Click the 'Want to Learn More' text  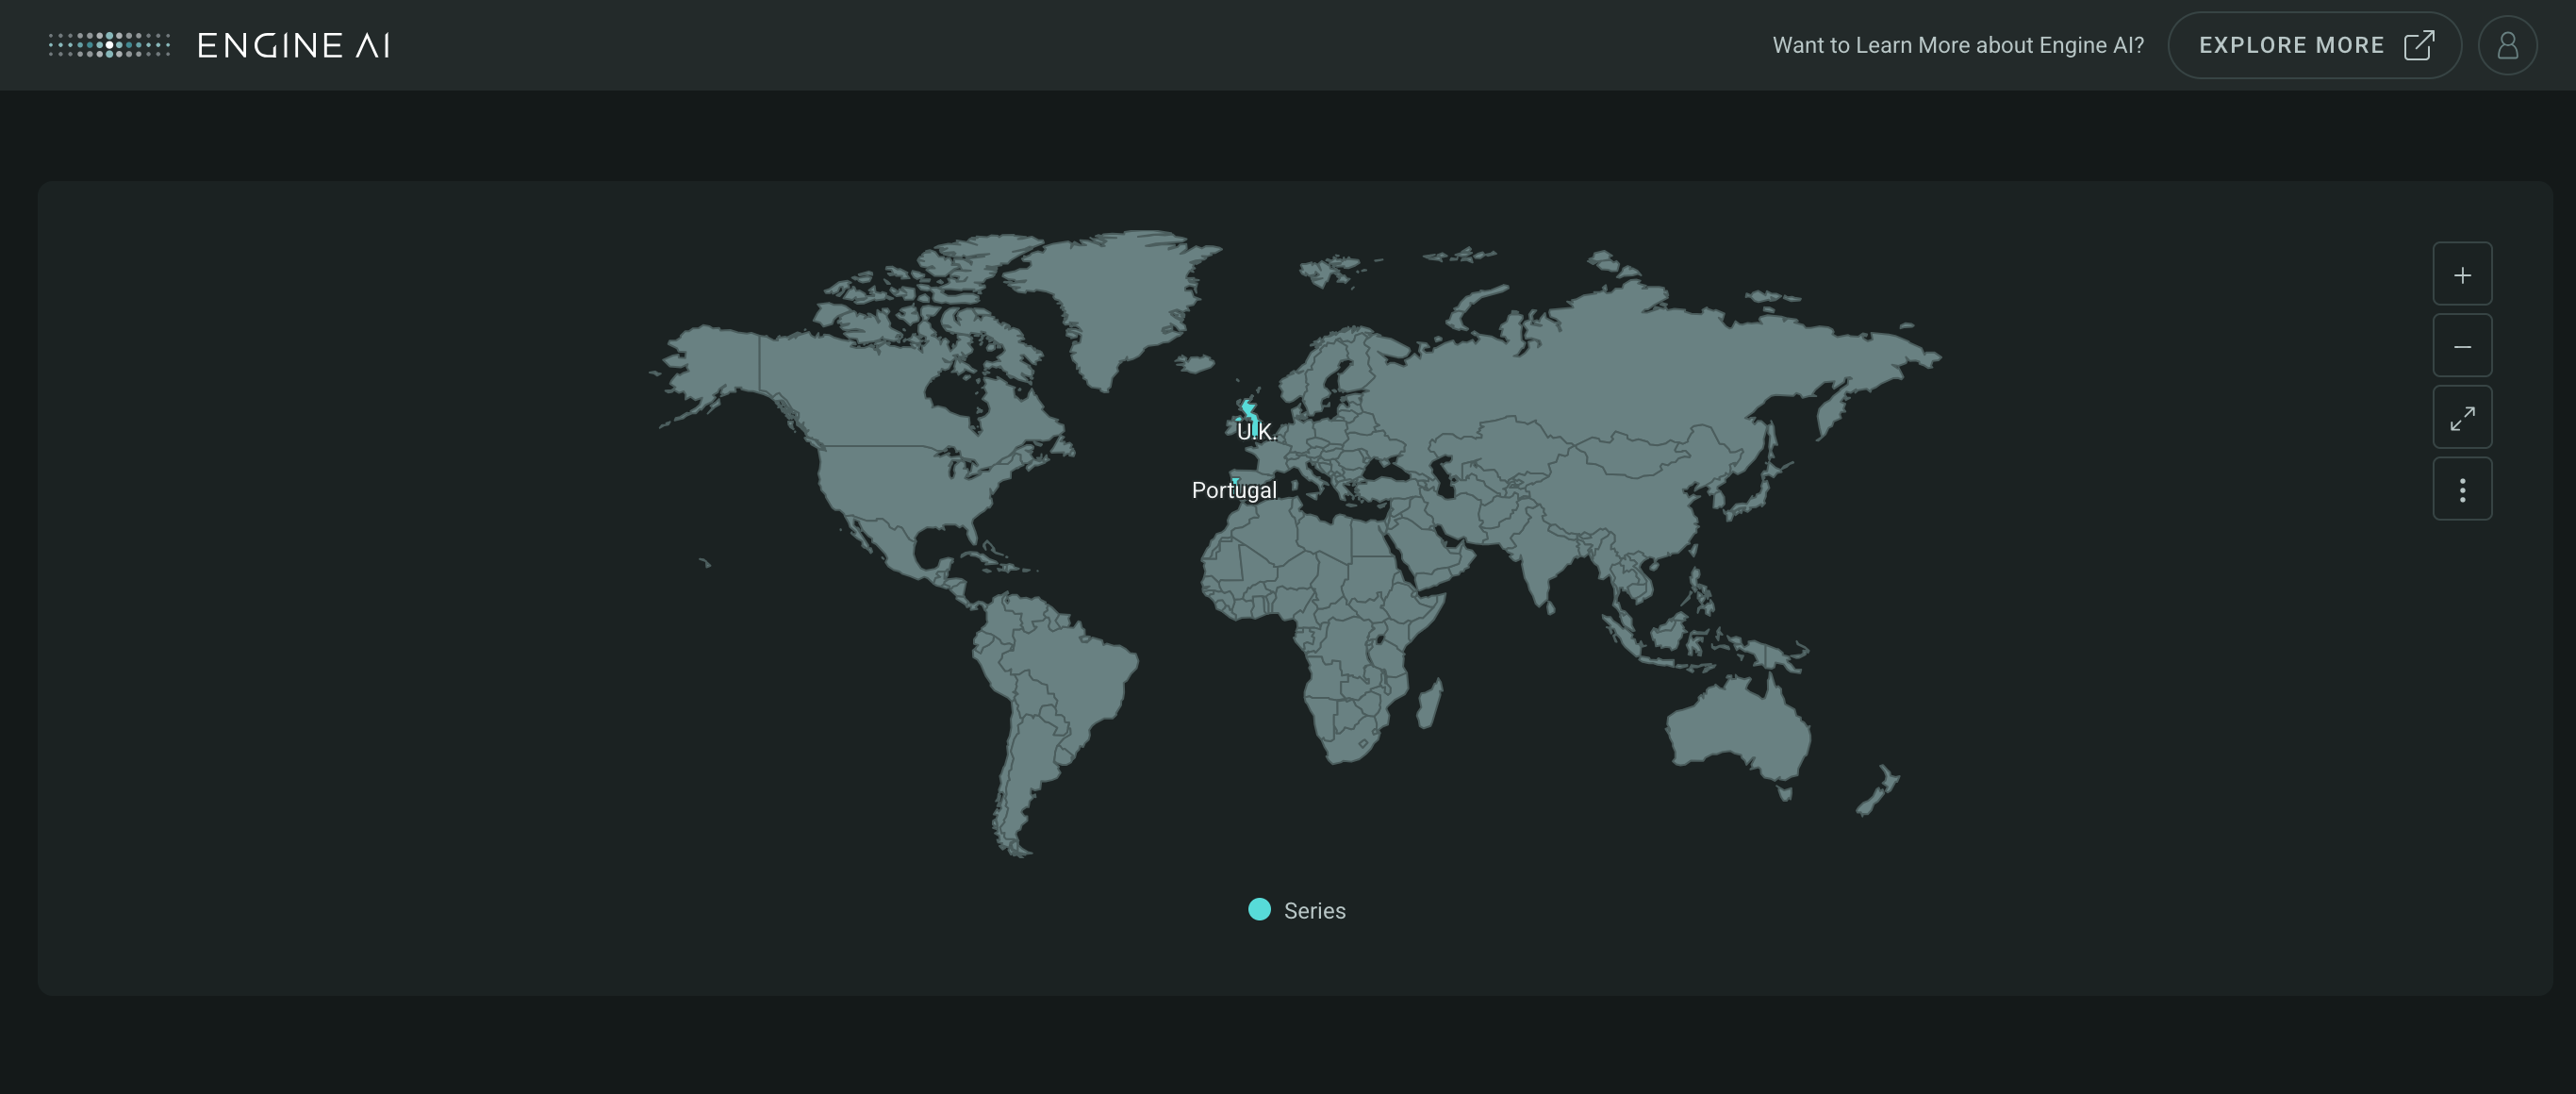tap(1958, 45)
